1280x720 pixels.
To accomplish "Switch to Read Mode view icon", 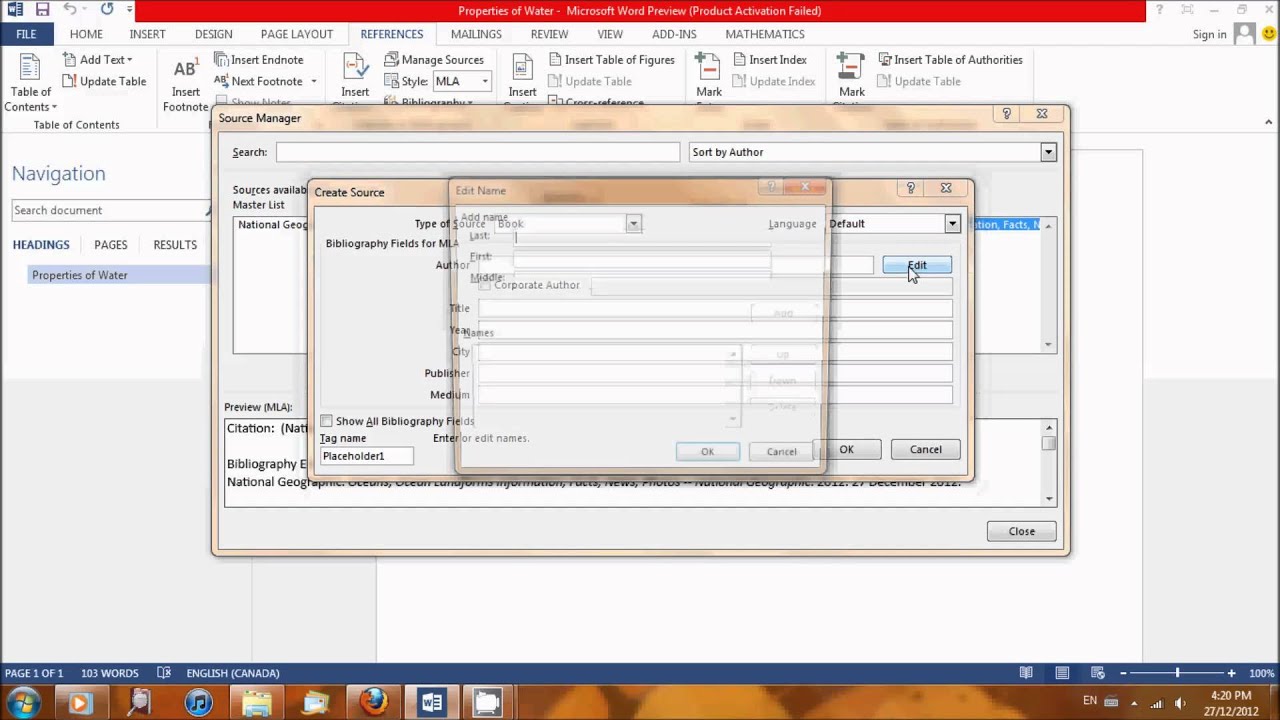I will pos(1026,673).
